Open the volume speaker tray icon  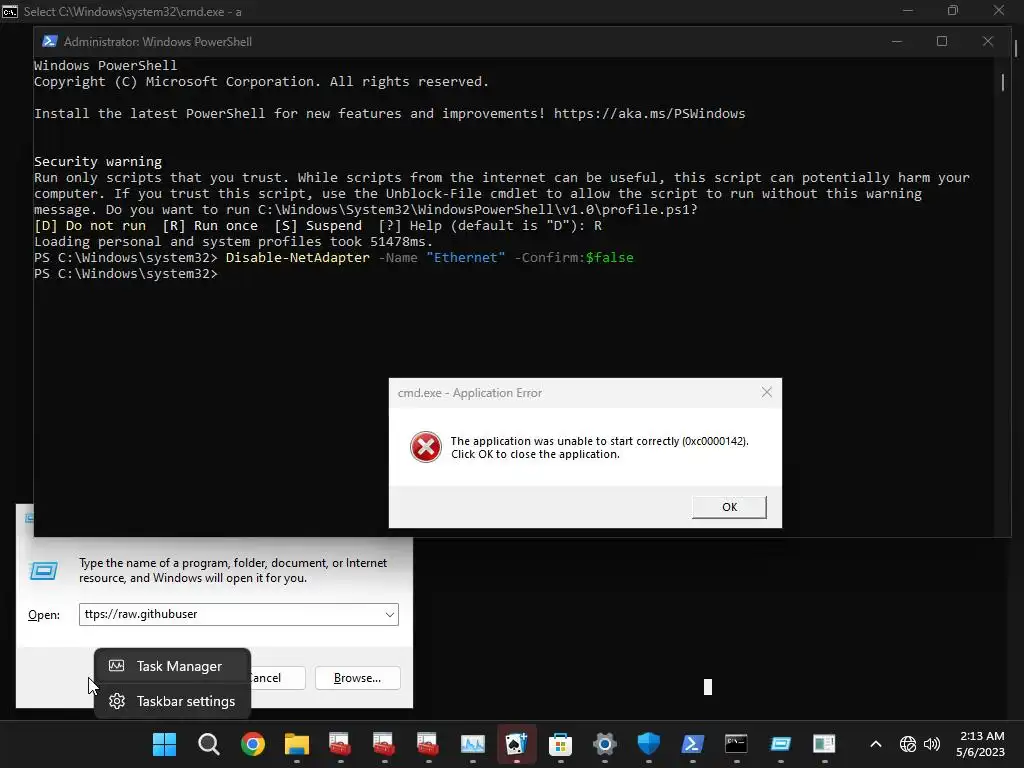[x=932, y=744]
